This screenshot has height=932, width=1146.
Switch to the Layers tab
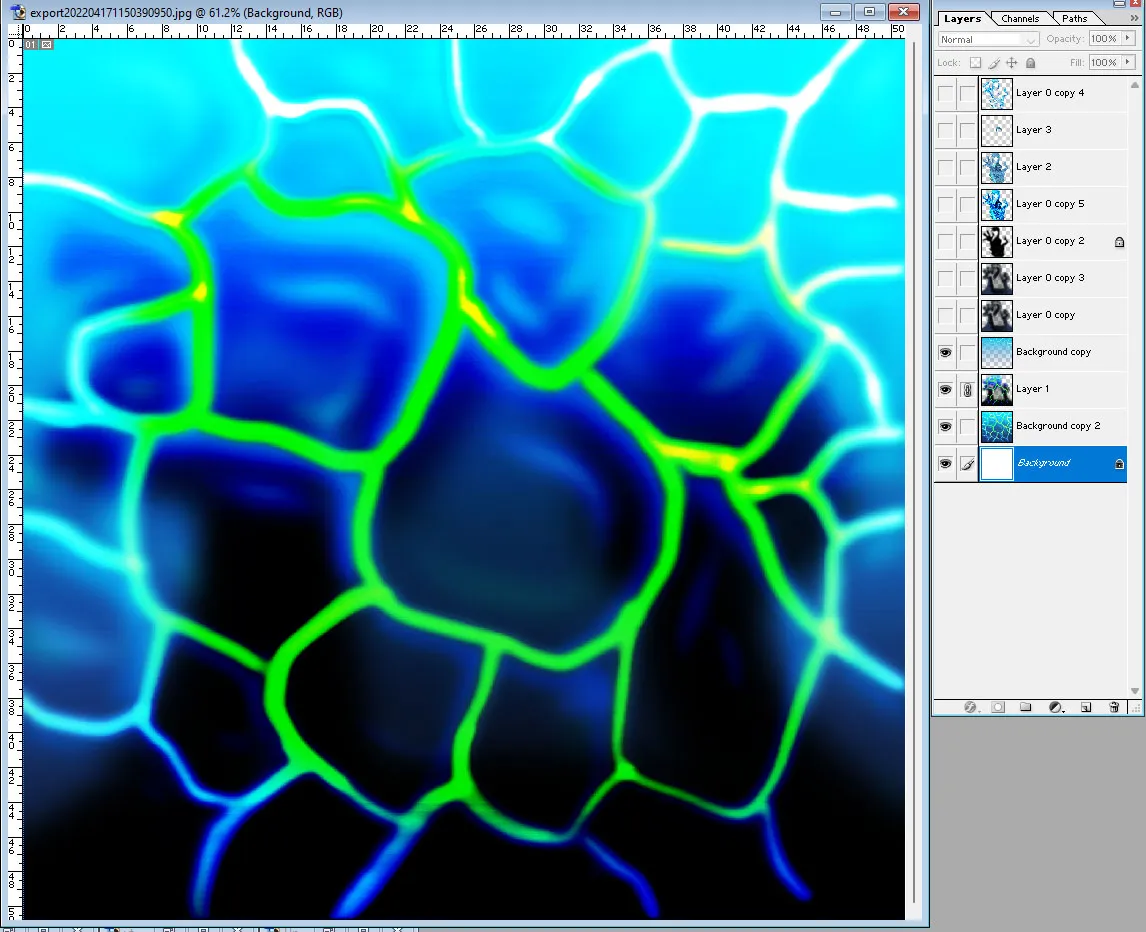coord(962,18)
